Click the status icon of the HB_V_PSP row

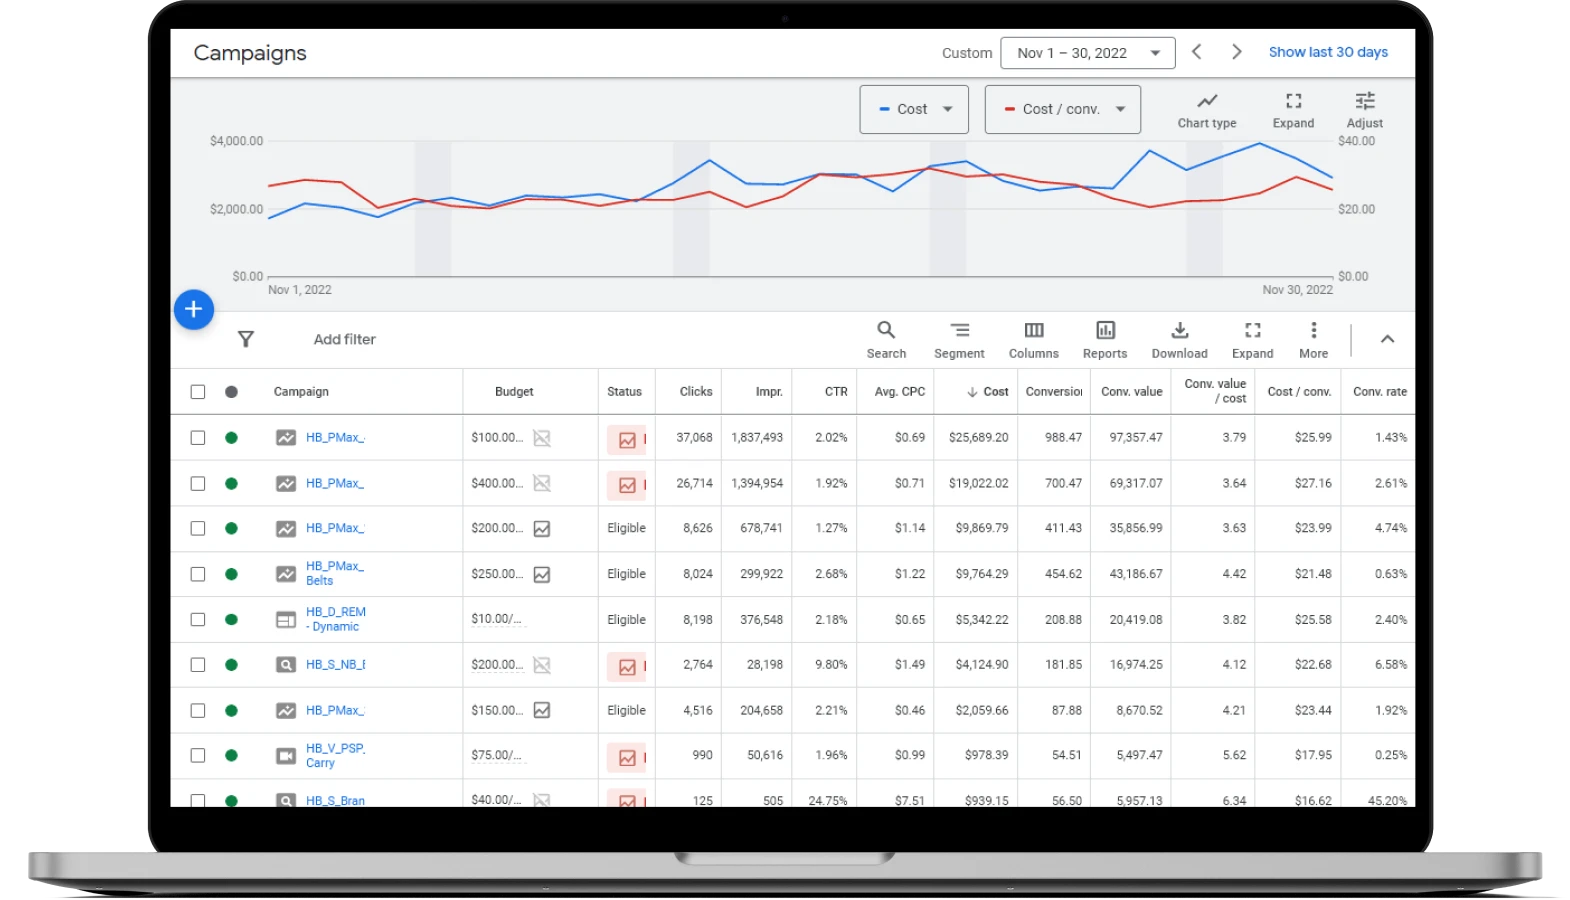tap(627, 757)
